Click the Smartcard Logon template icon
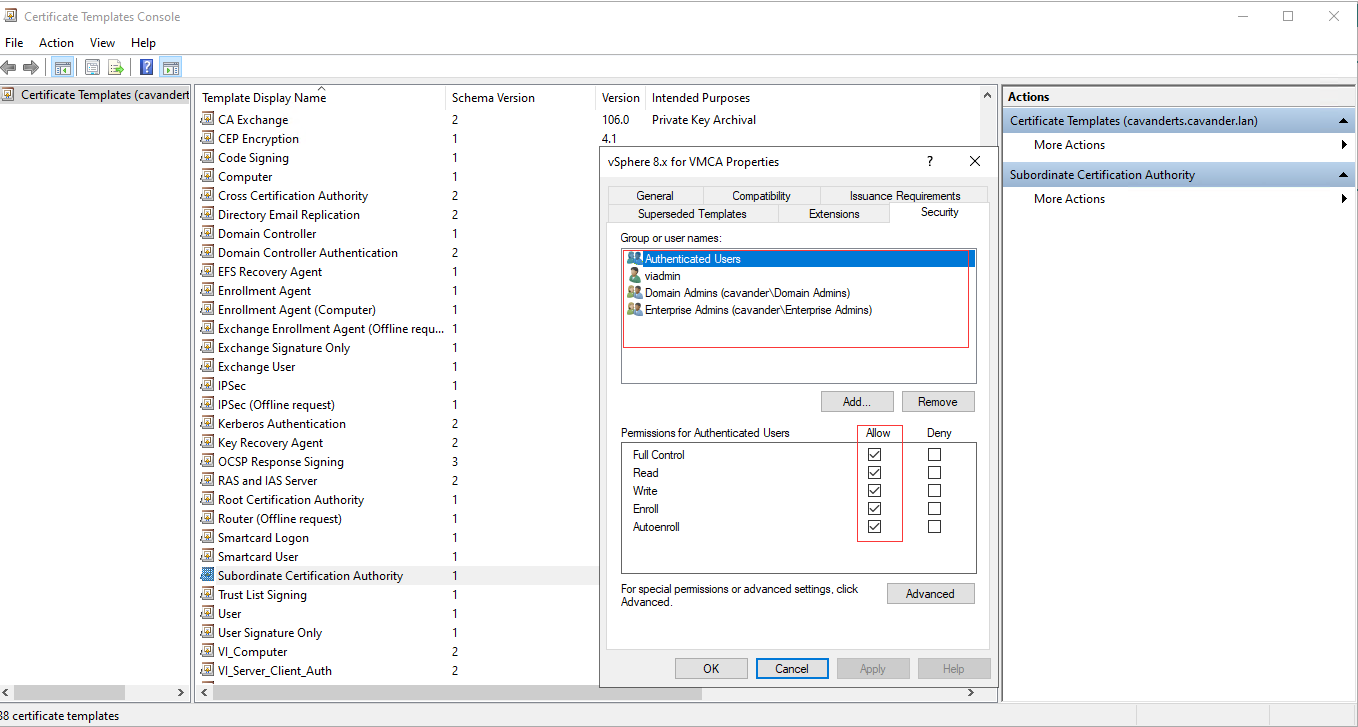The image size is (1358, 727). 207,537
